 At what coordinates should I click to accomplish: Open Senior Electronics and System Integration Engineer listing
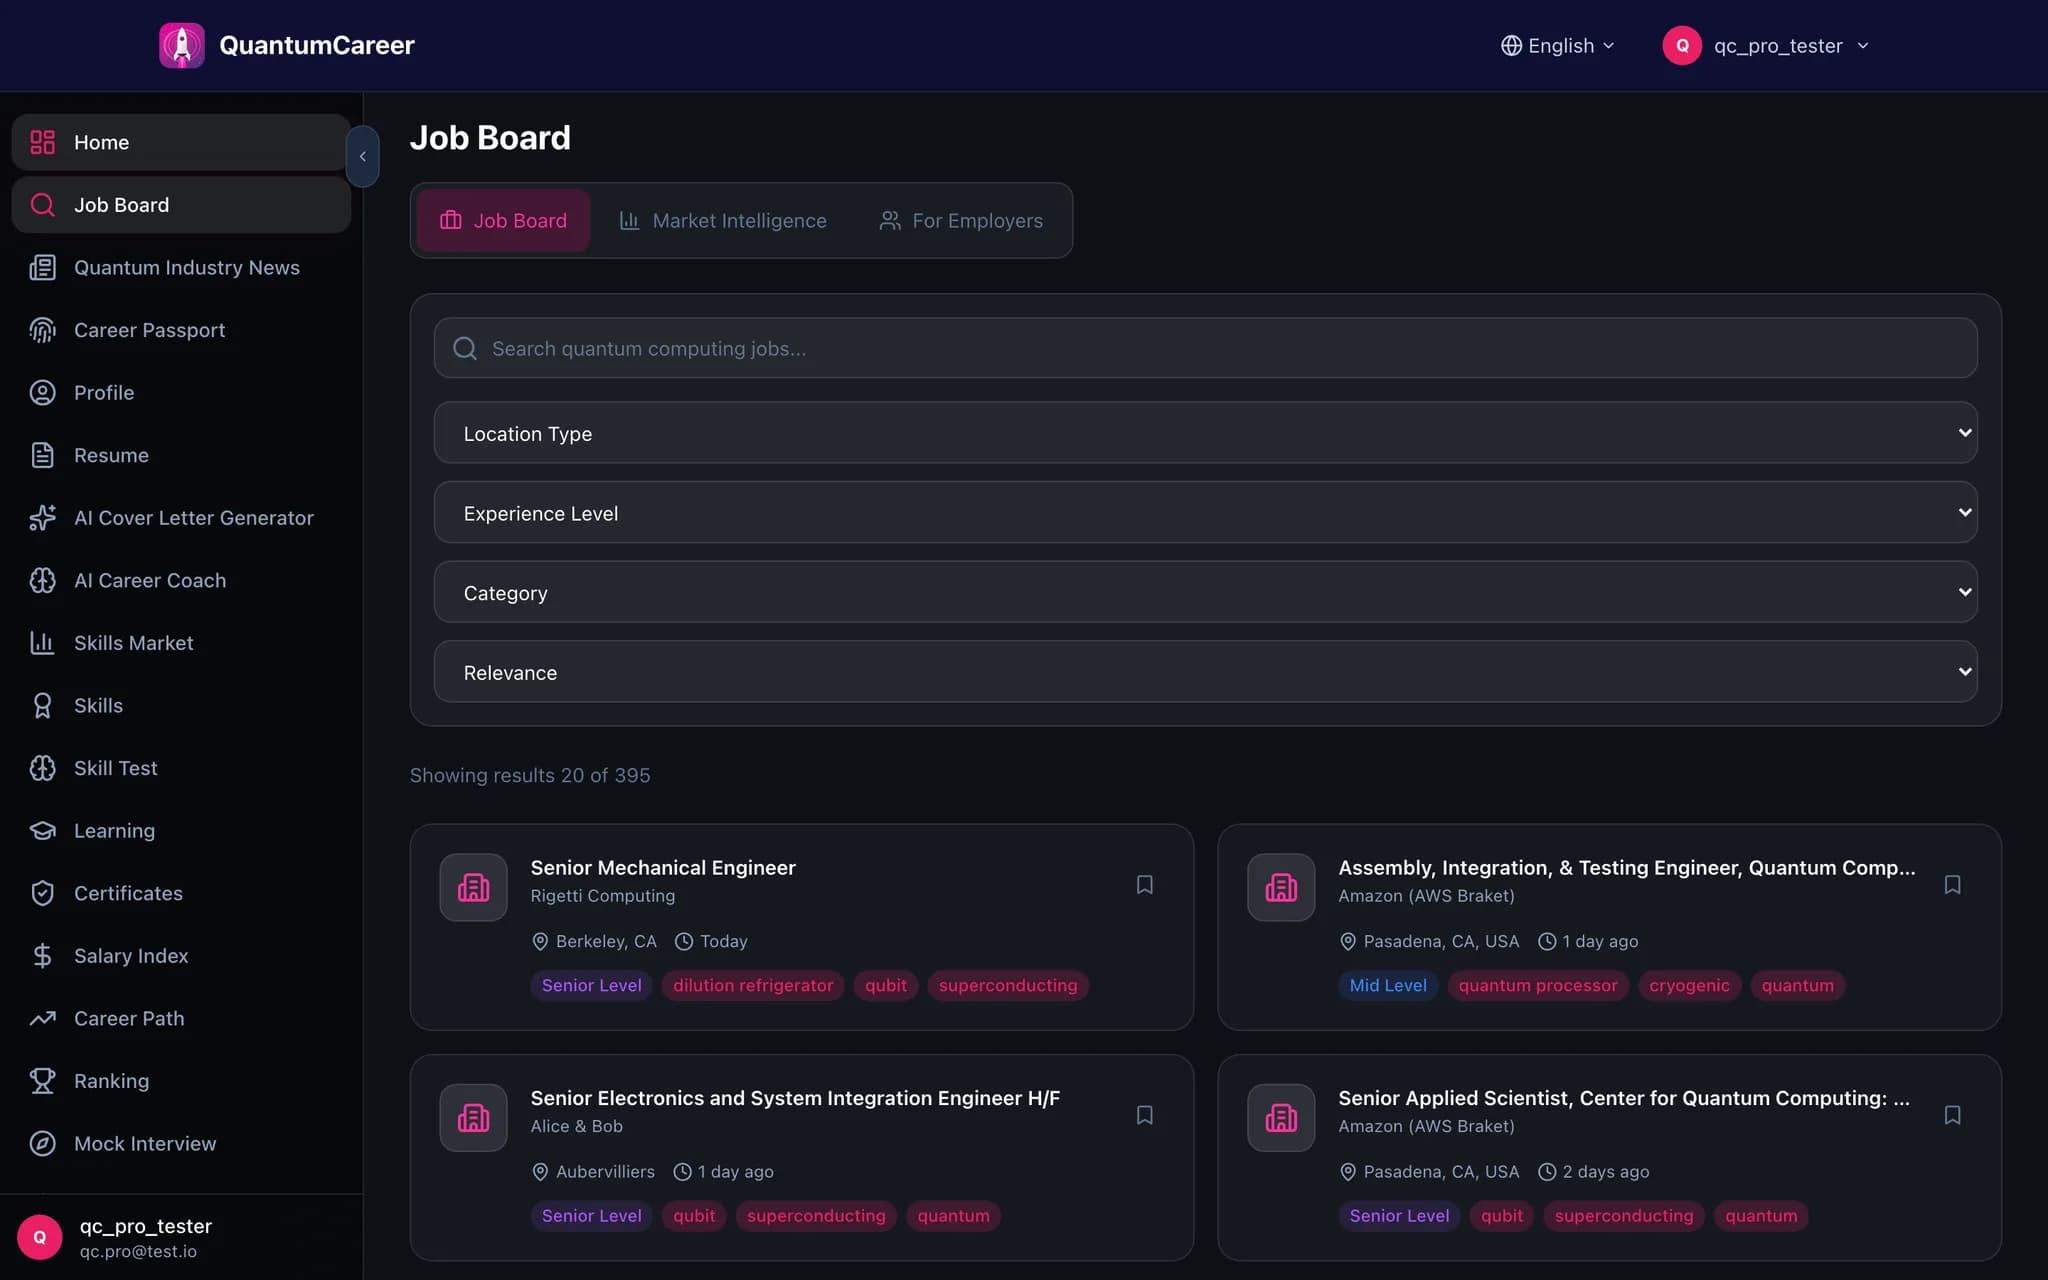coord(795,1097)
